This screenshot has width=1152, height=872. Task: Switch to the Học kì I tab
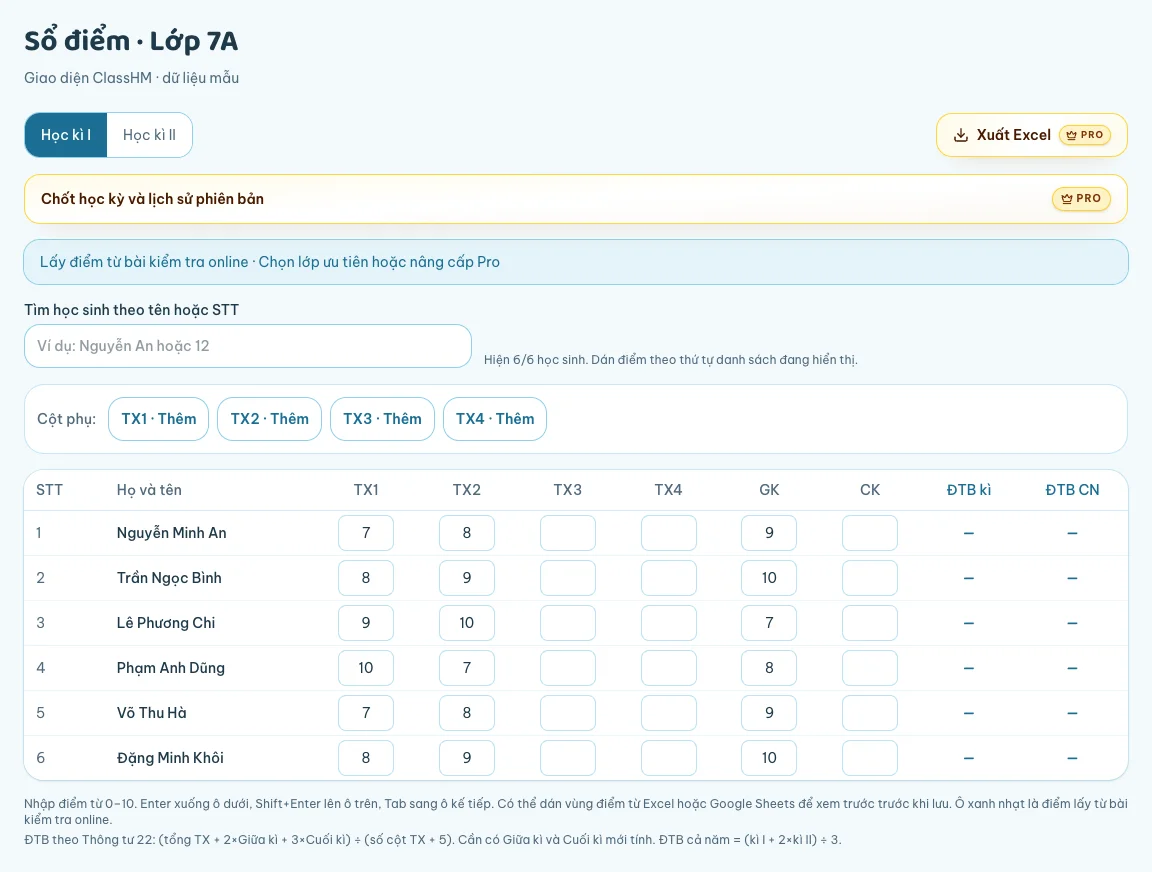point(66,135)
